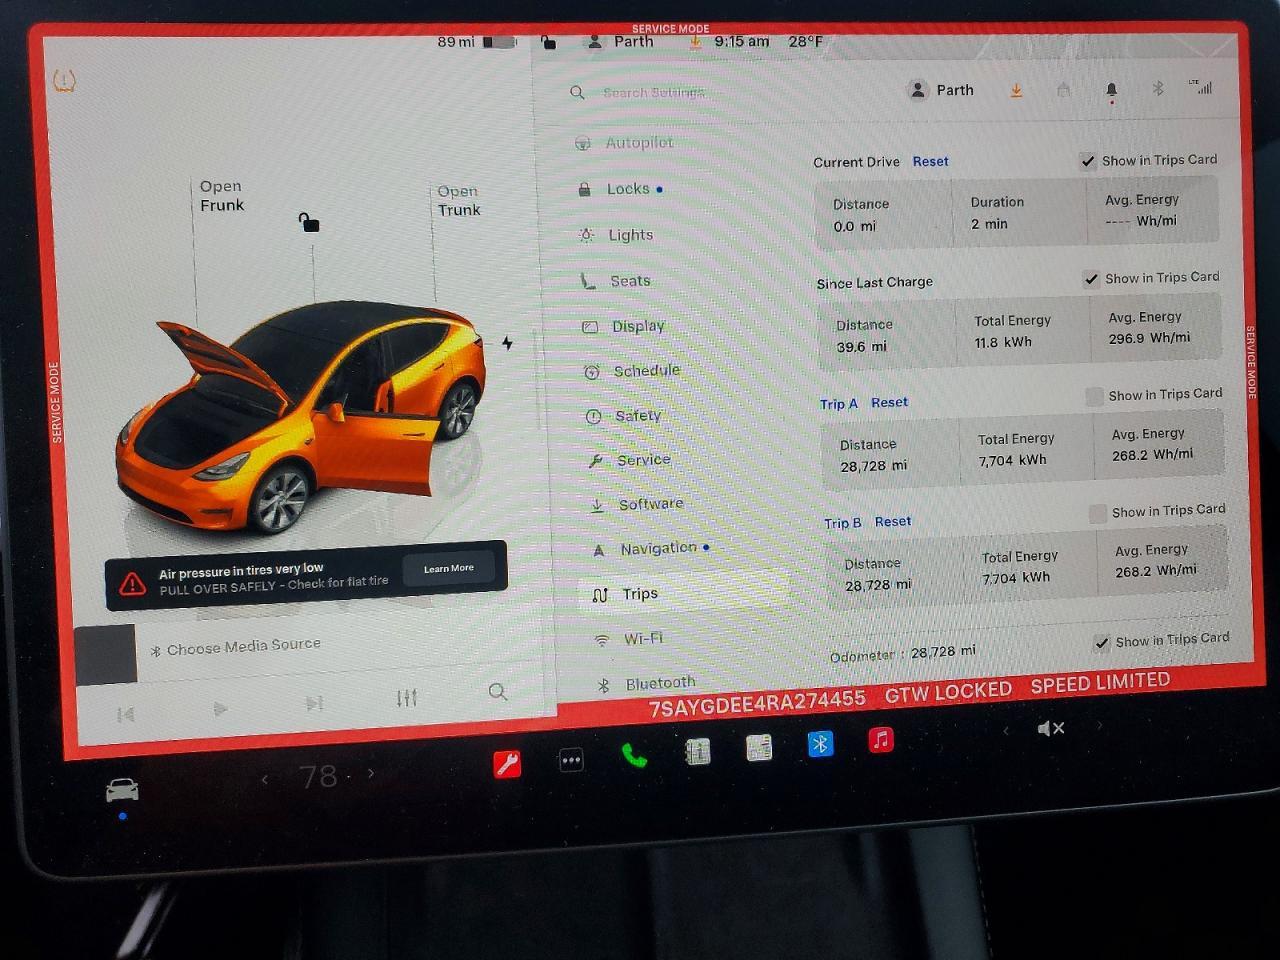Open Display settings menu item
This screenshot has height=960, width=1280.
pos(637,325)
